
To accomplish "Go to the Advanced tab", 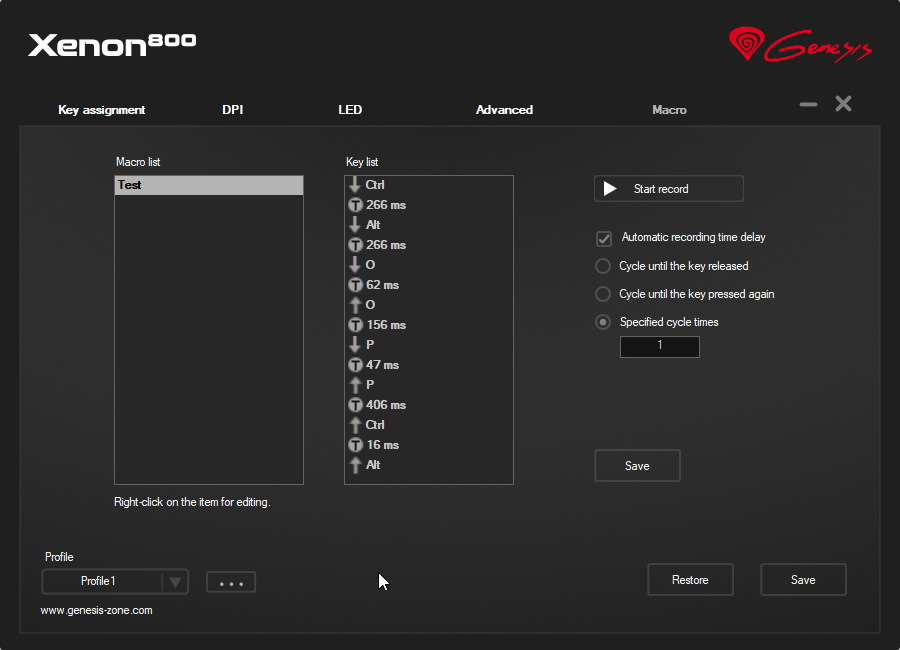I will click(x=505, y=110).
